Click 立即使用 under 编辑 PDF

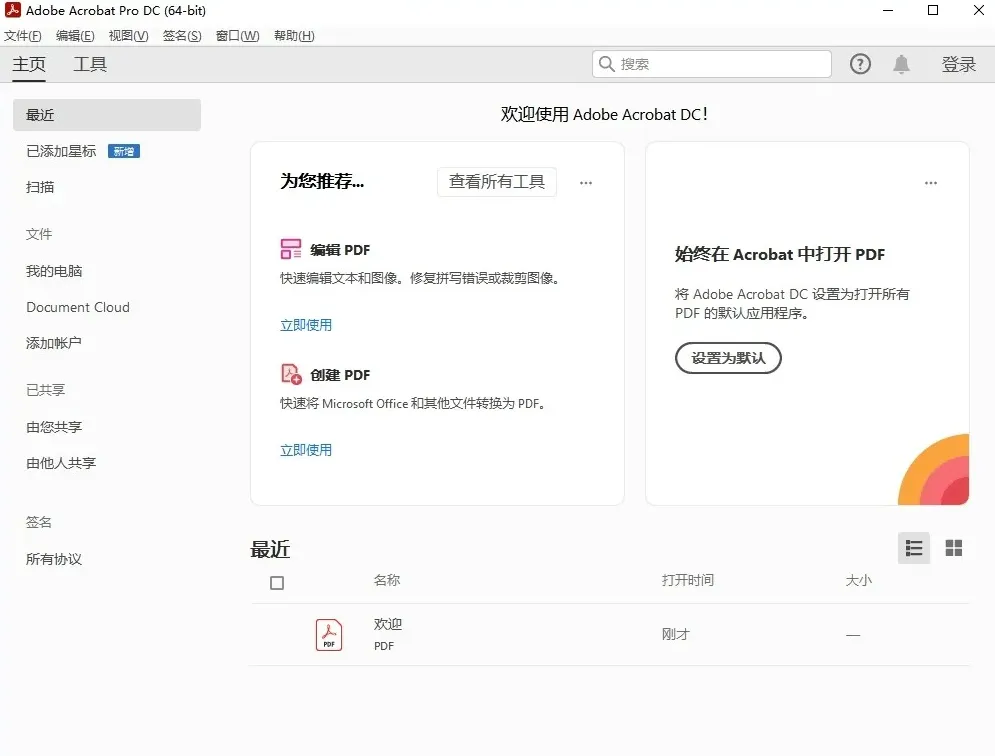[306, 325]
